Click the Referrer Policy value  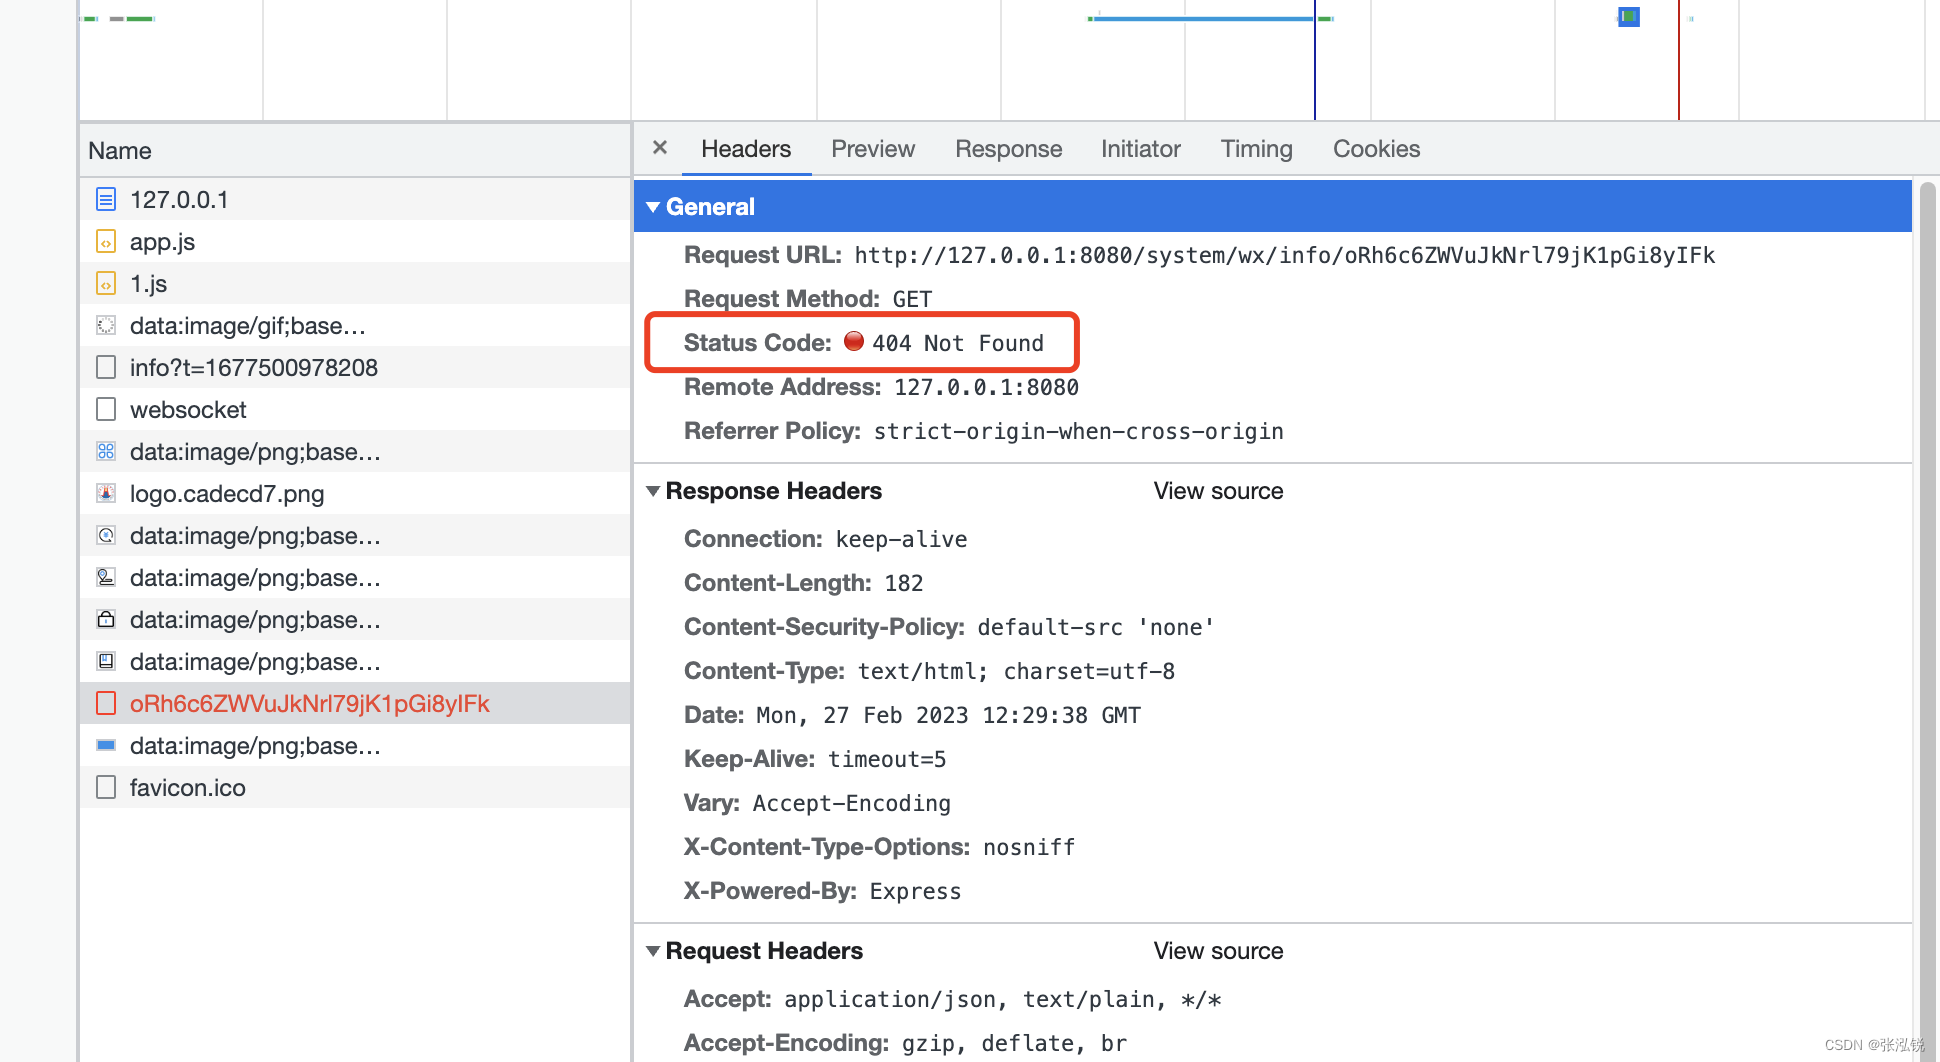(1078, 431)
